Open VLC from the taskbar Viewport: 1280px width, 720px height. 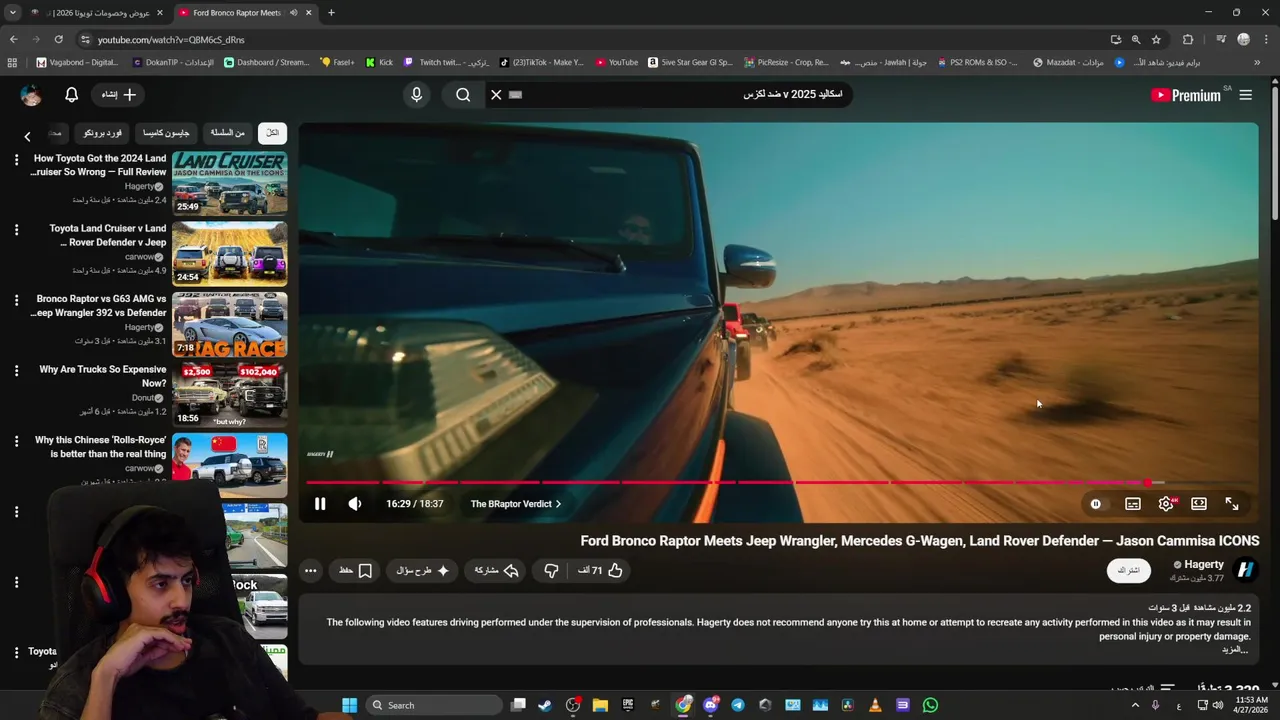point(875,705)
